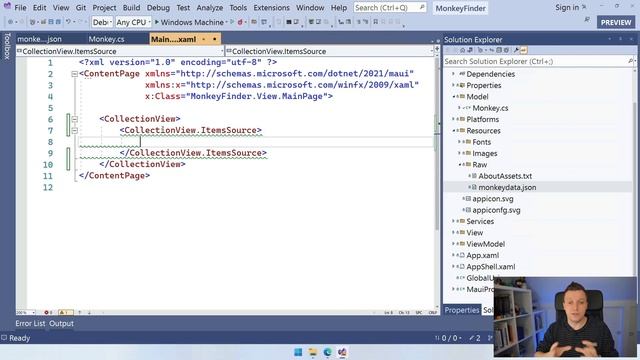The height and width of the screenshot is (360, 640).
Task: Expand the Dependencies node
Action: [453, 74]
